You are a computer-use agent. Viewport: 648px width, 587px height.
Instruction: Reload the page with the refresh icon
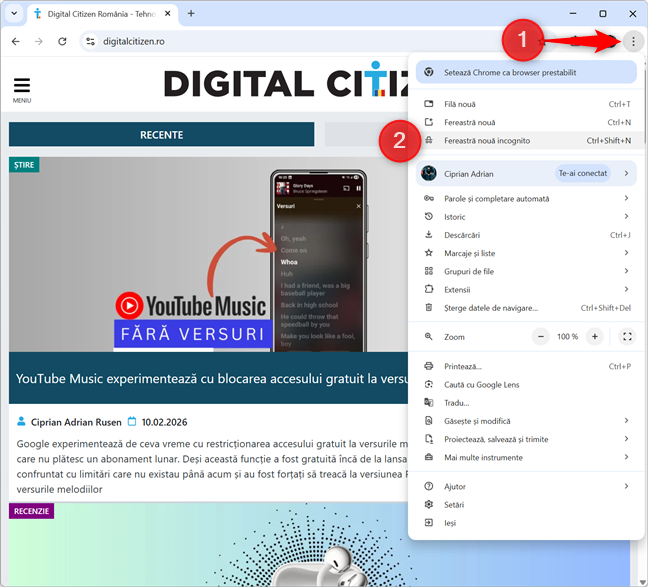(x=62, y=41)
